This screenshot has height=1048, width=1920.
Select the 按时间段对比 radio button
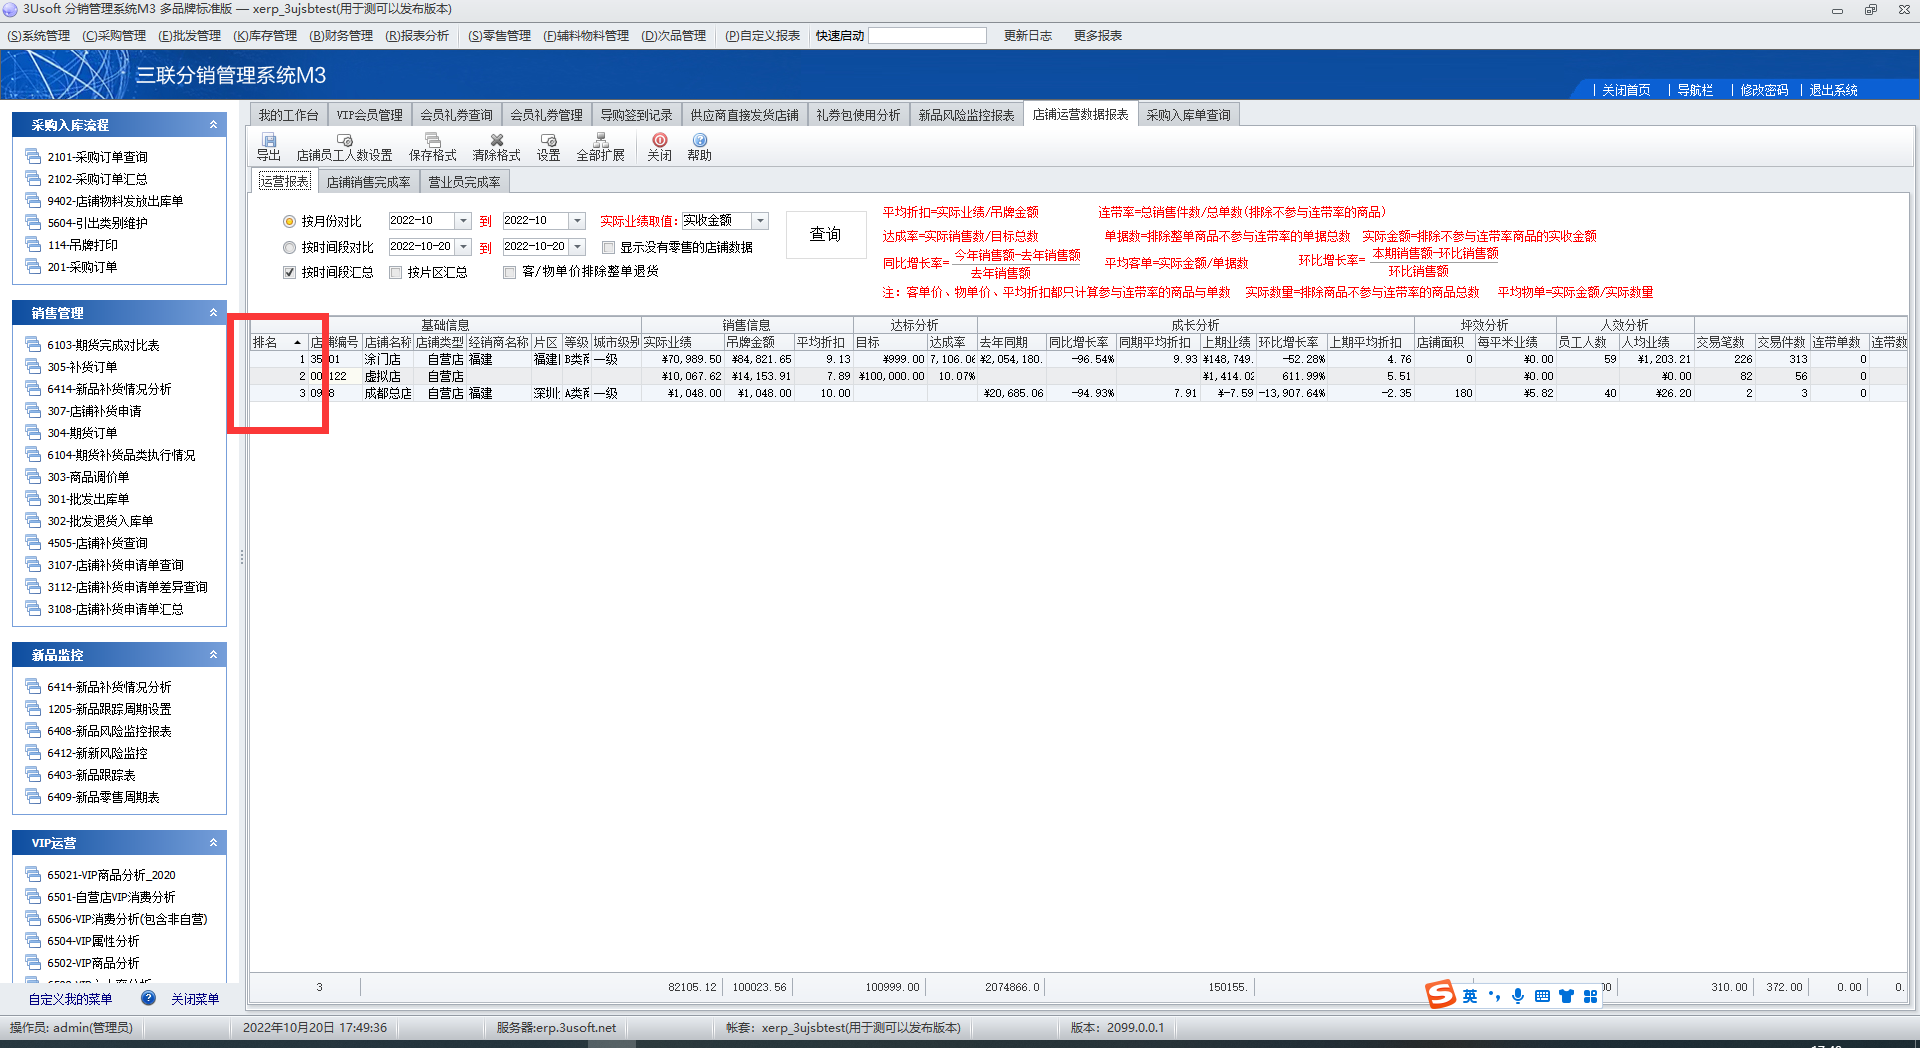[x=289, y=247]
